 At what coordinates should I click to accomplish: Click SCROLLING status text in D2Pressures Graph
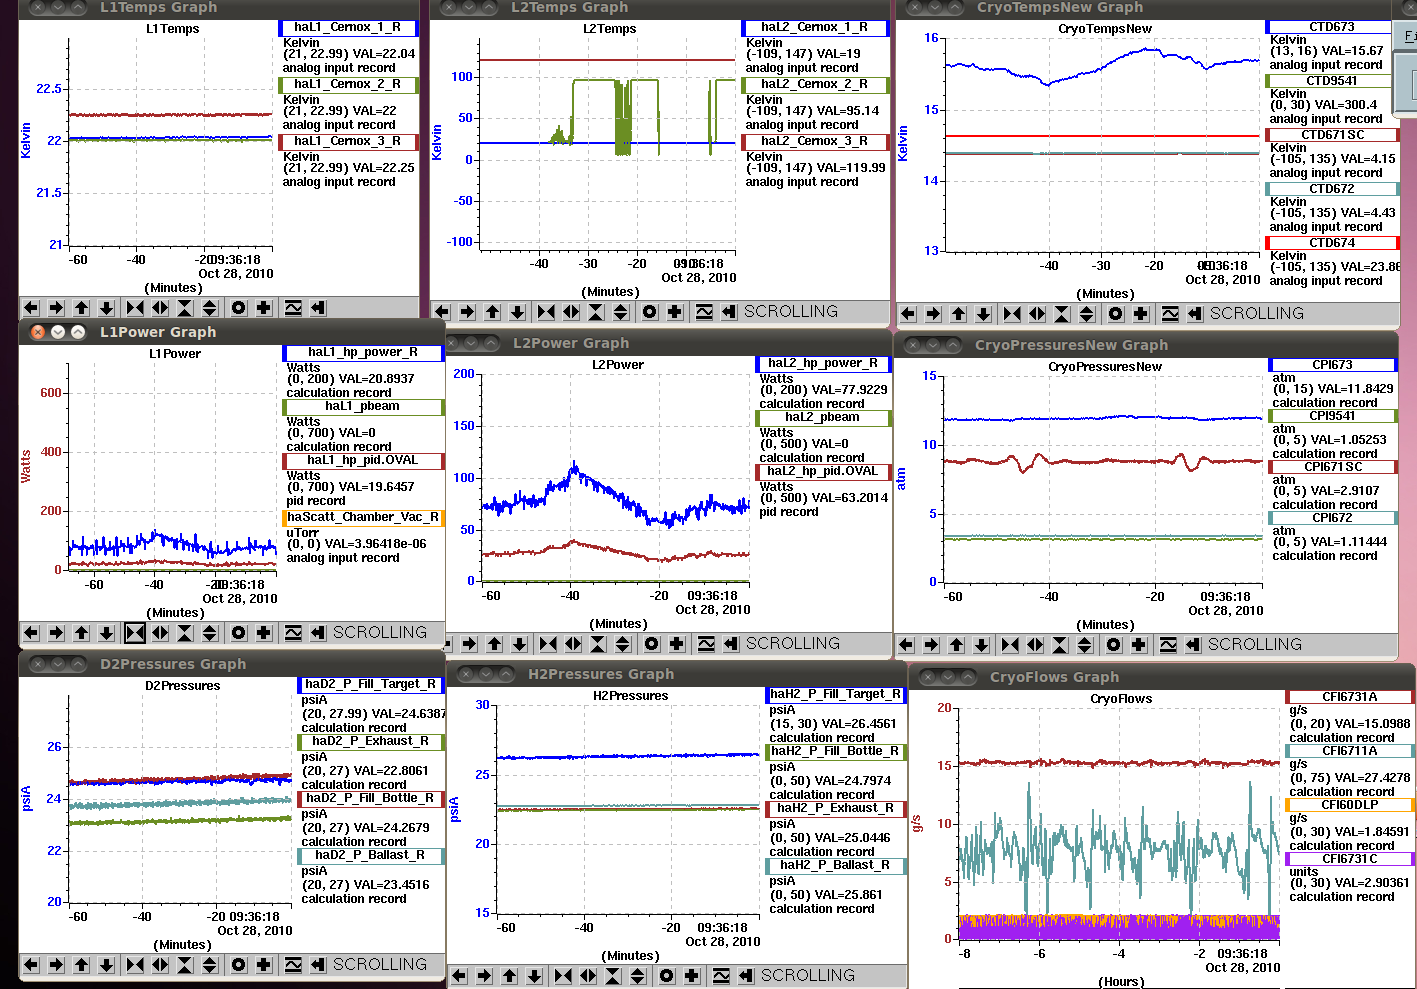click(x=380, y=965)
